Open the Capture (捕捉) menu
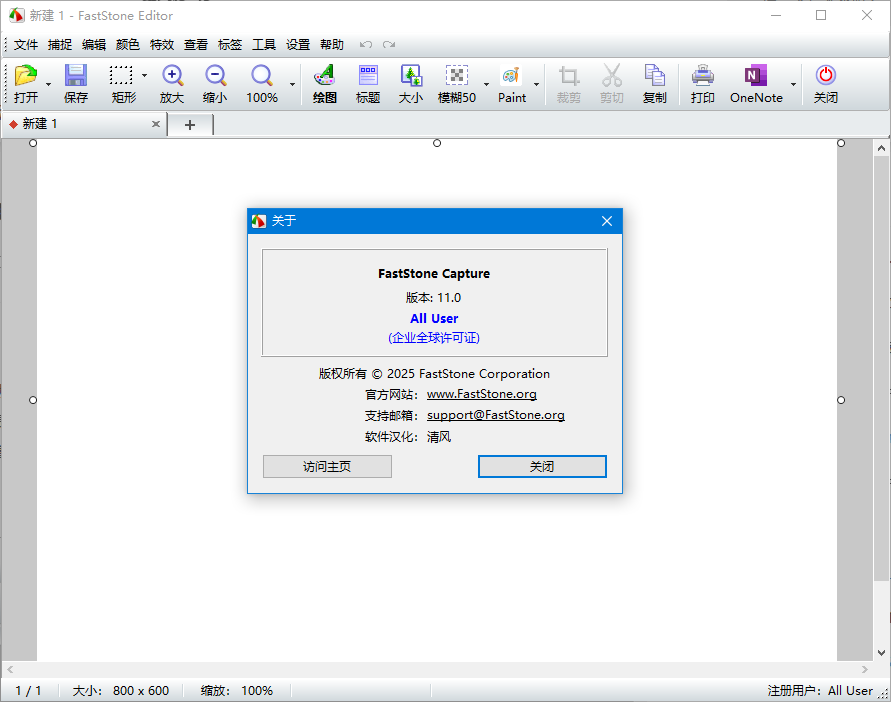The width and height of the screenshot is (891, 702). click(60, 44)
